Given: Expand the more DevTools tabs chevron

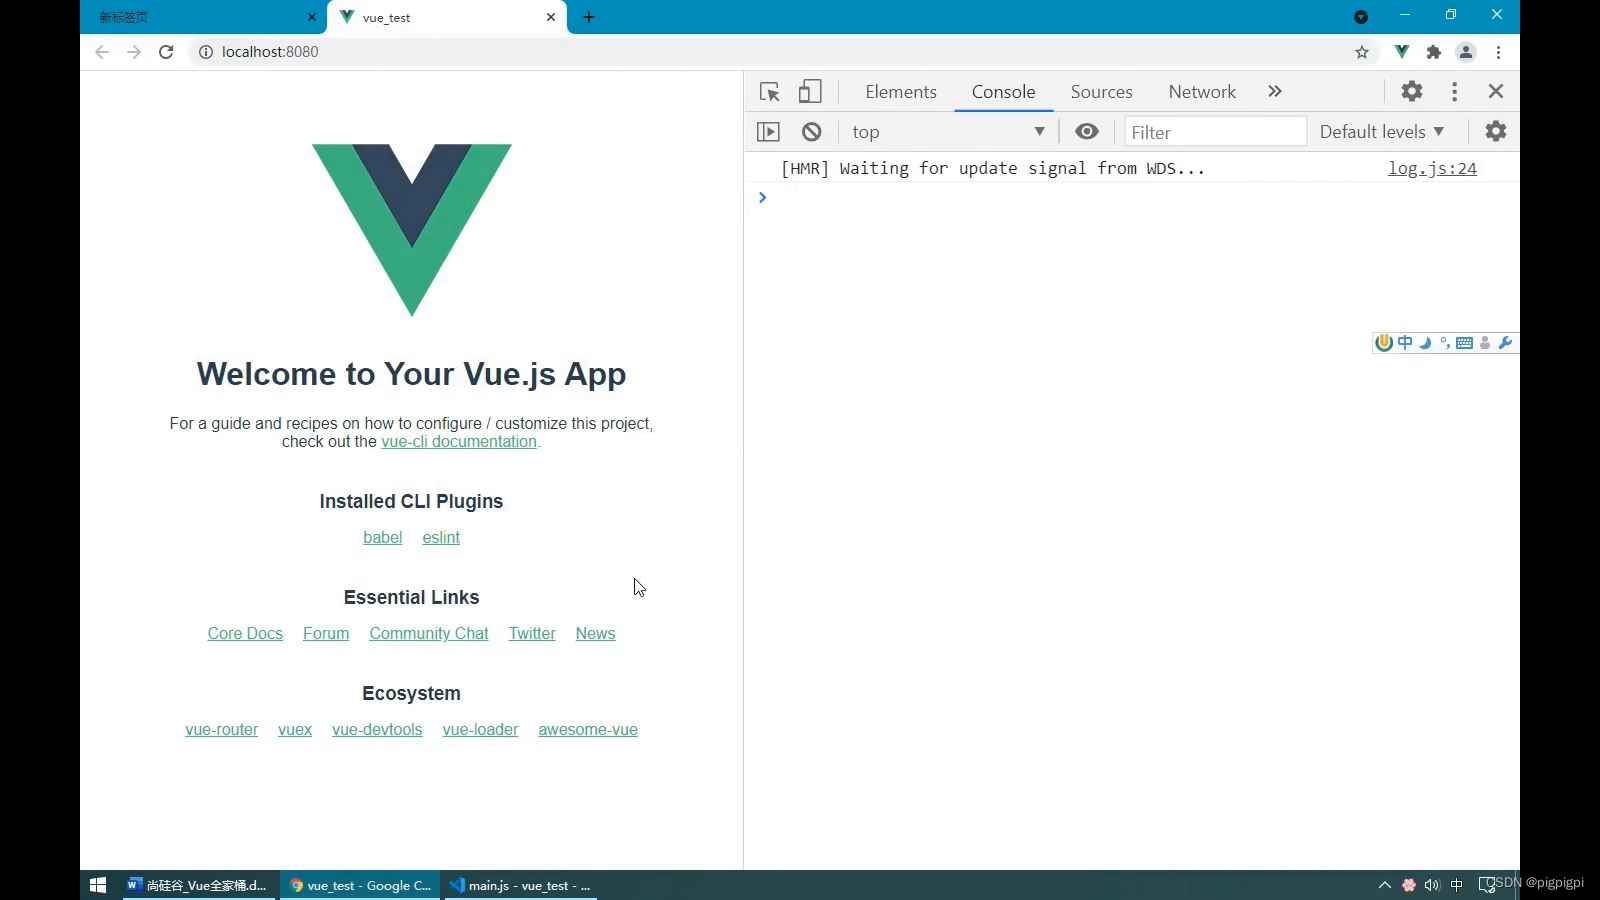Looking at the screenshot, I should (1275, 92).
